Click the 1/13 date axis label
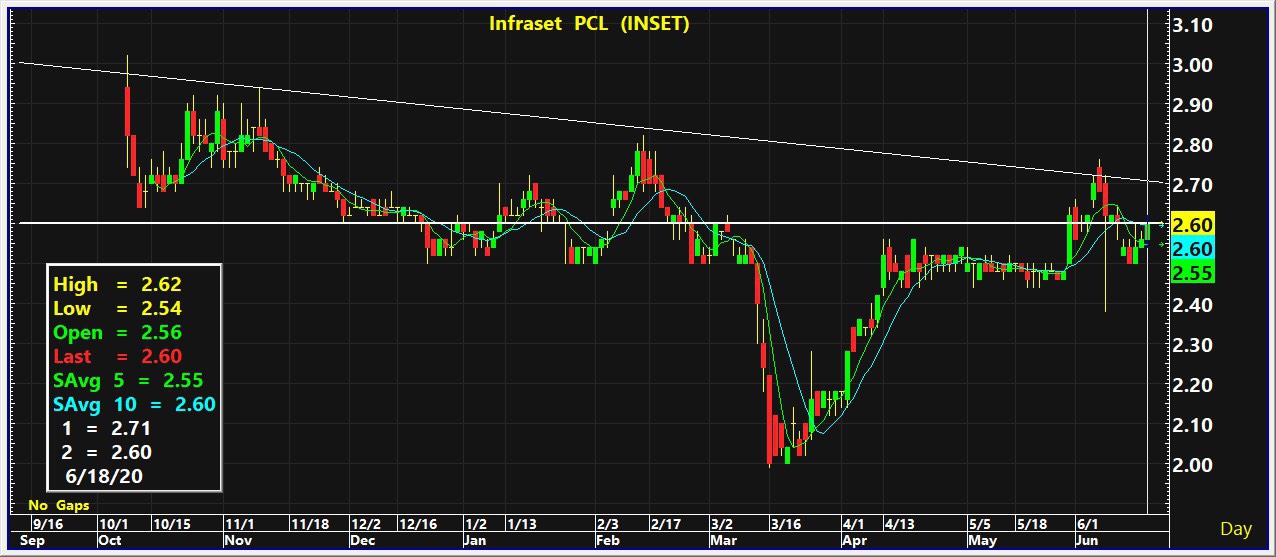 click(521, 524)
